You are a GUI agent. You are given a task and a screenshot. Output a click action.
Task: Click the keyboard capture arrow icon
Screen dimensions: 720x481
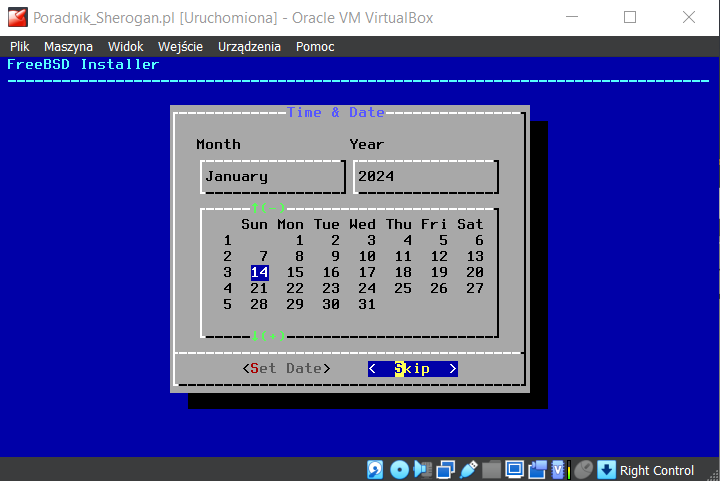coord(606,470)
